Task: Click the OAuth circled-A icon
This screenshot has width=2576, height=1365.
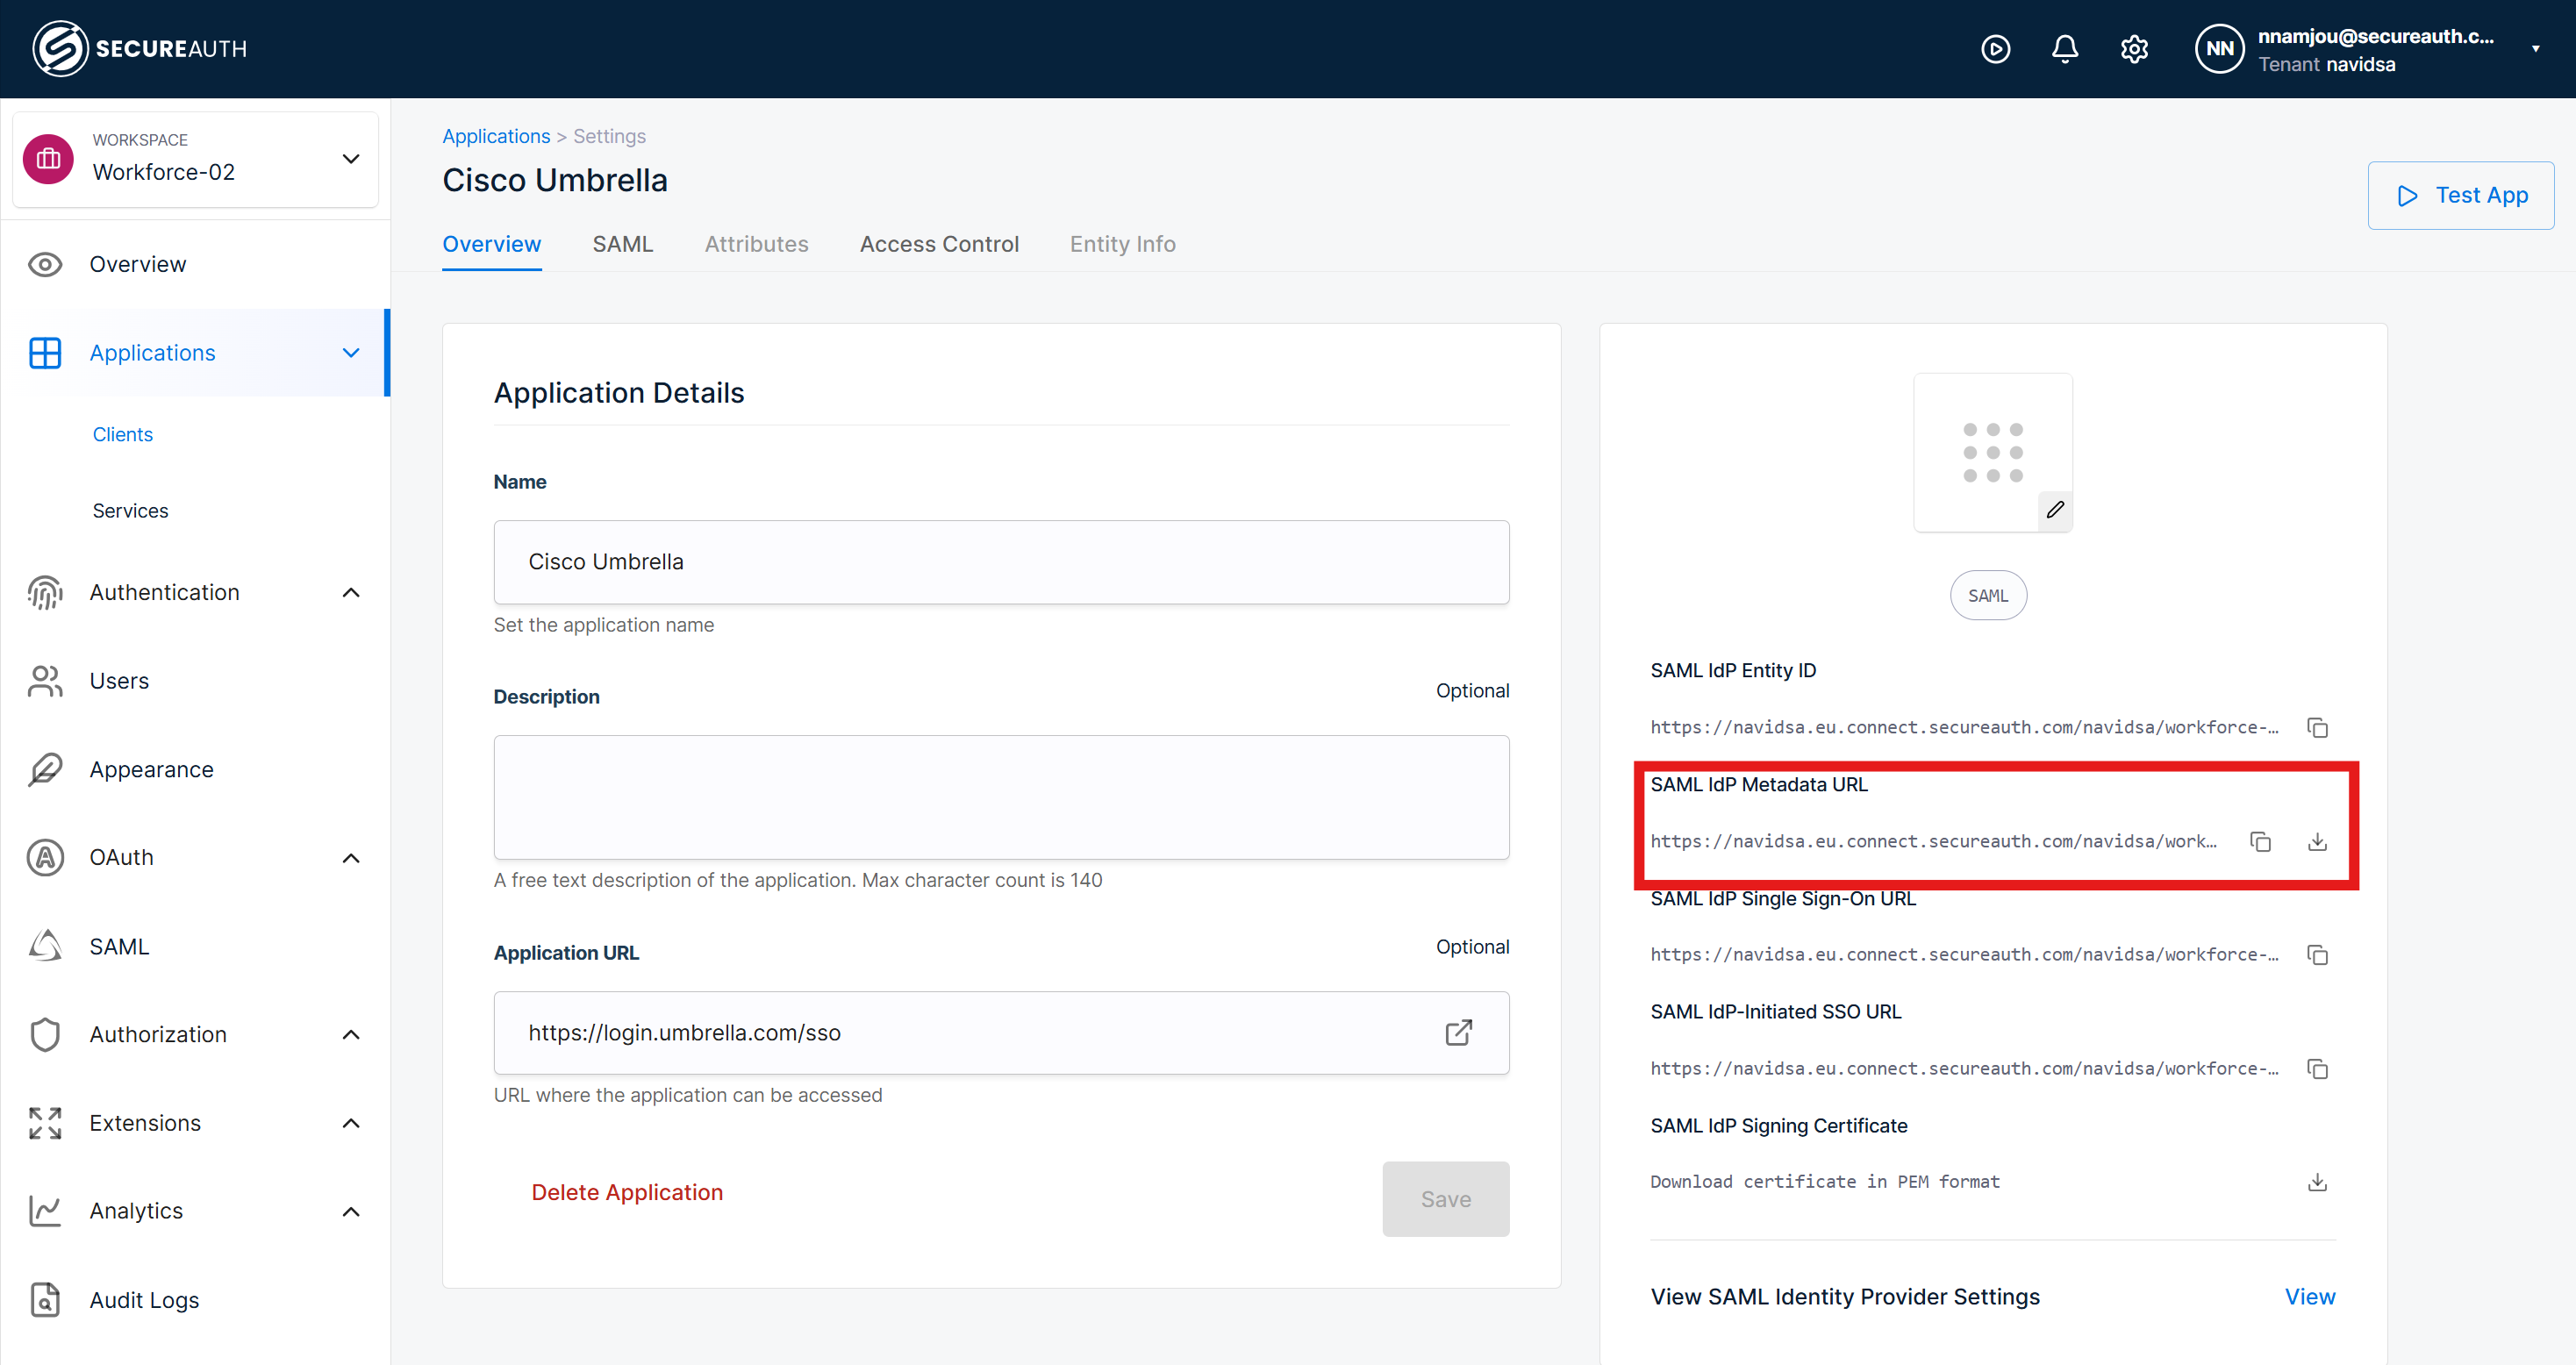Action: (x=45, y=858)
